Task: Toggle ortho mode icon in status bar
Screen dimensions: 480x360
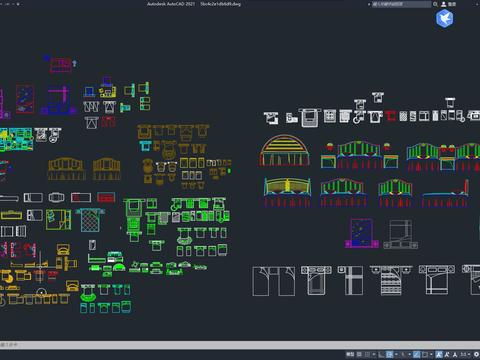Action: [380, 354]
